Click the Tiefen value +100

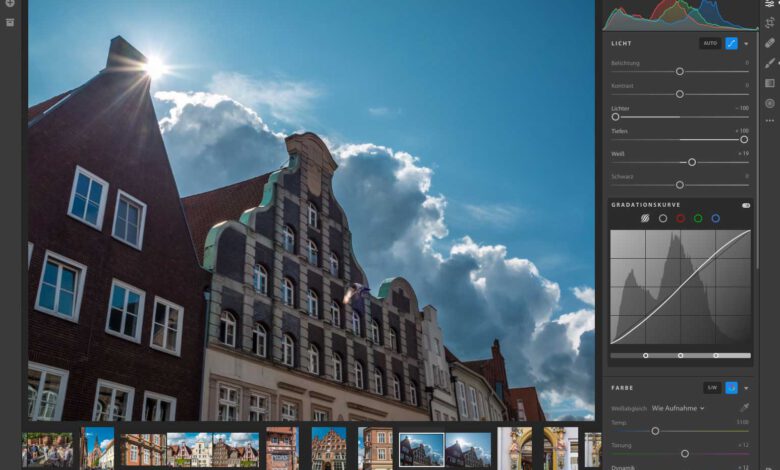click(x=742, y=131)
